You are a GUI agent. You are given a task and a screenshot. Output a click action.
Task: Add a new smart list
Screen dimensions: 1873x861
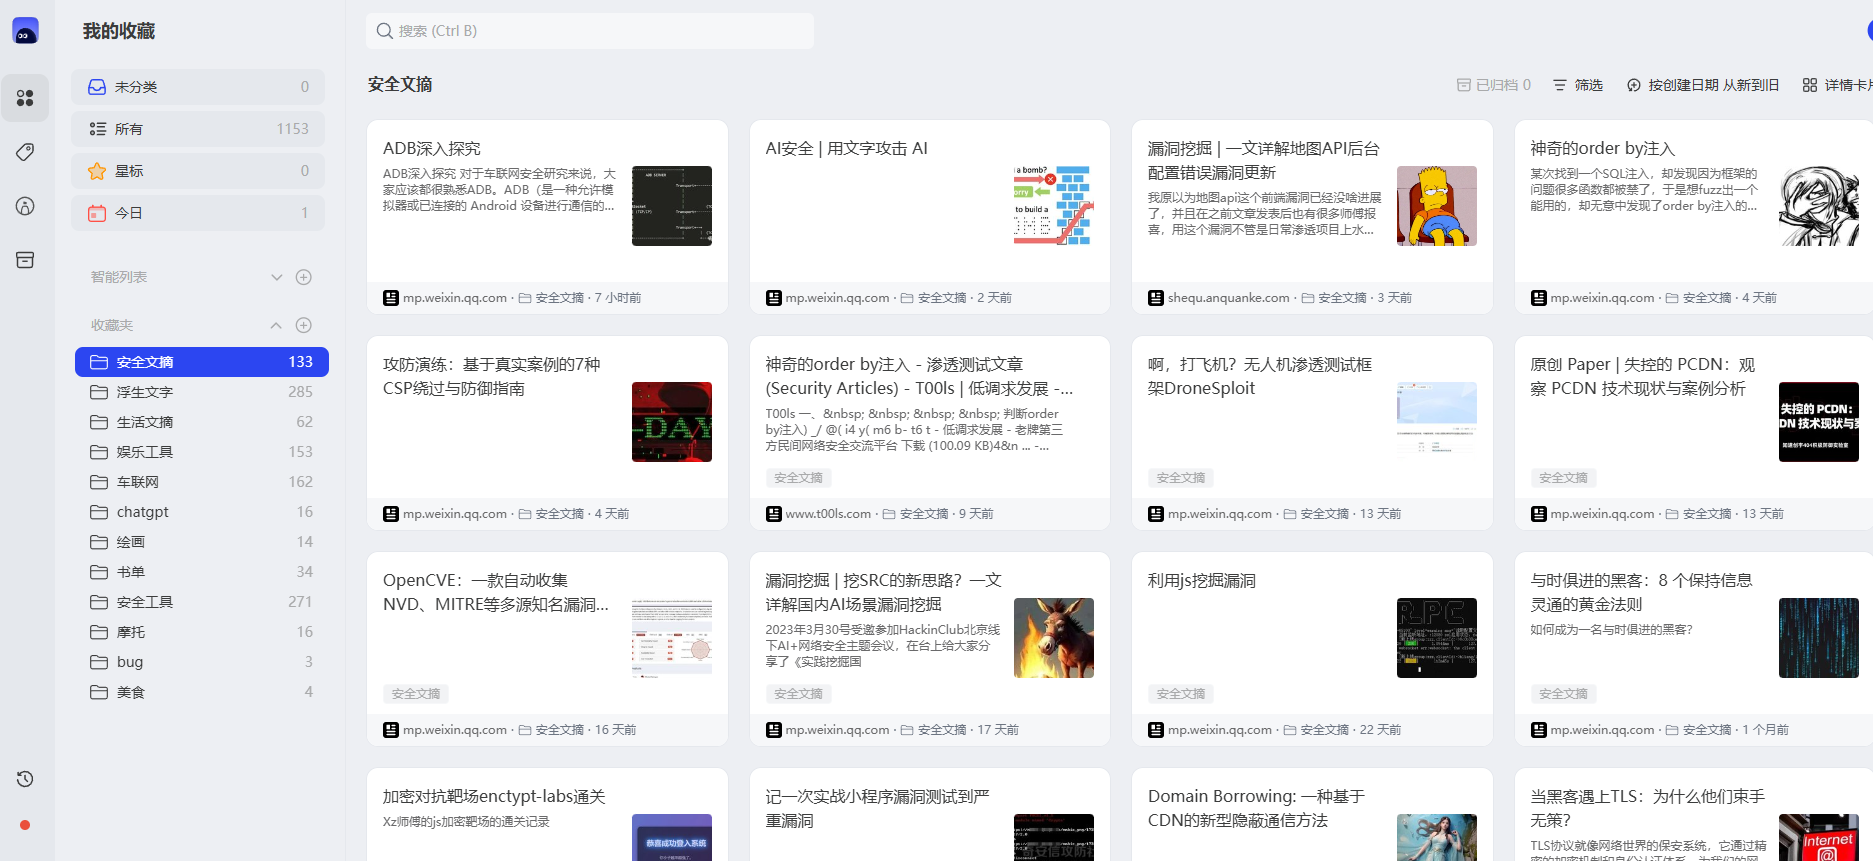pos(304,277)
